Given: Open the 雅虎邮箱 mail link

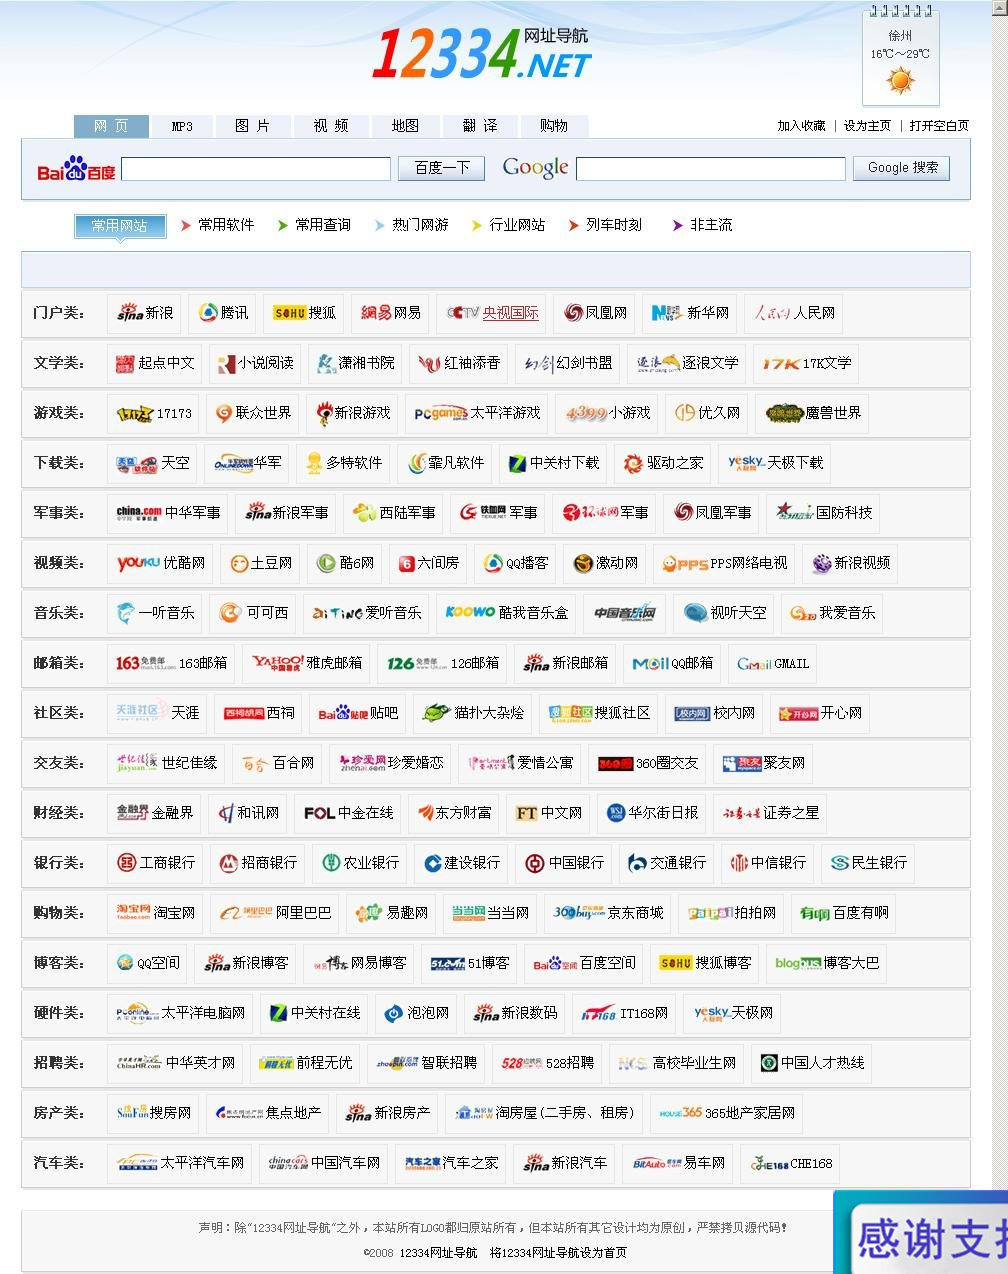Looking at the screenshot, I should [307, 663].
